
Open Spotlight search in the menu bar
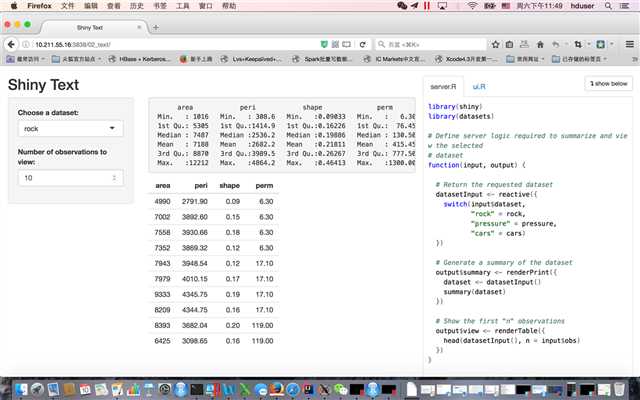pyautogui.click(x=608, y=6)
